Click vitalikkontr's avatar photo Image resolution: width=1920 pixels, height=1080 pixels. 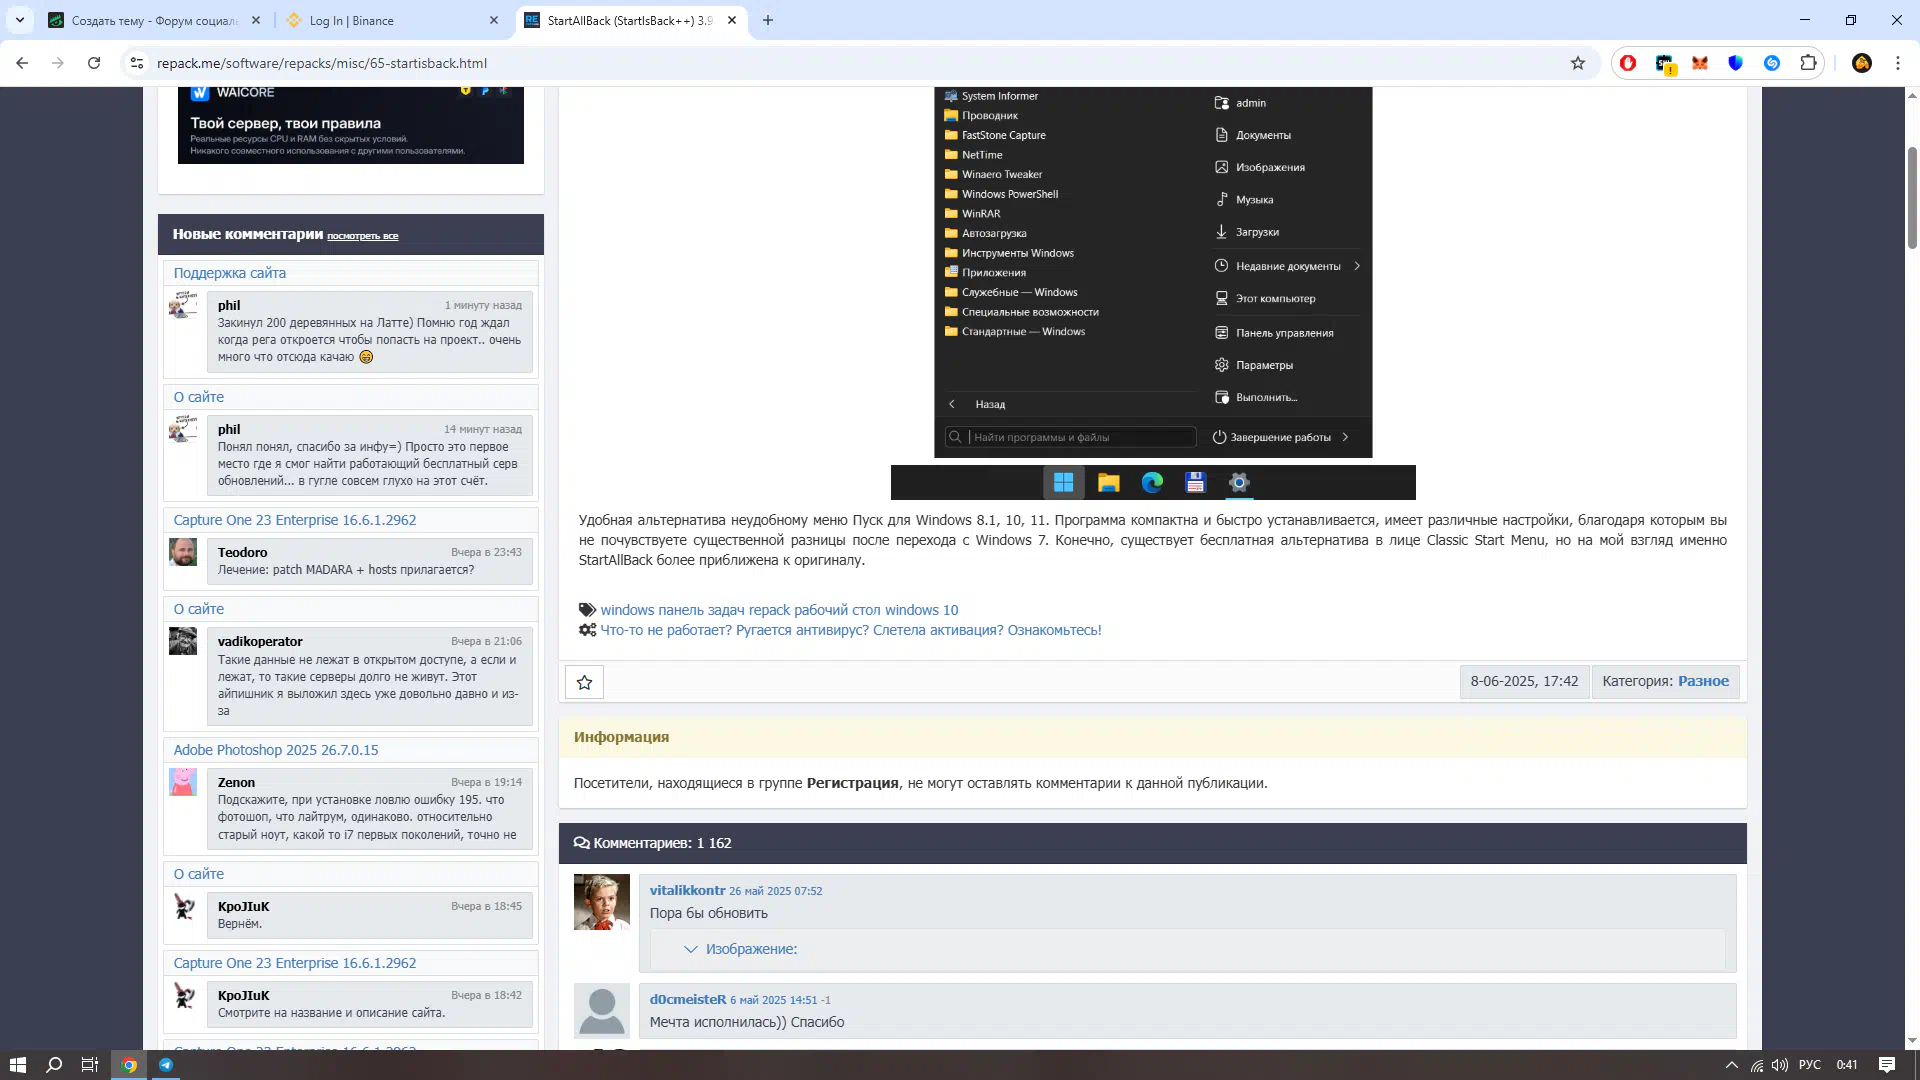602,902
